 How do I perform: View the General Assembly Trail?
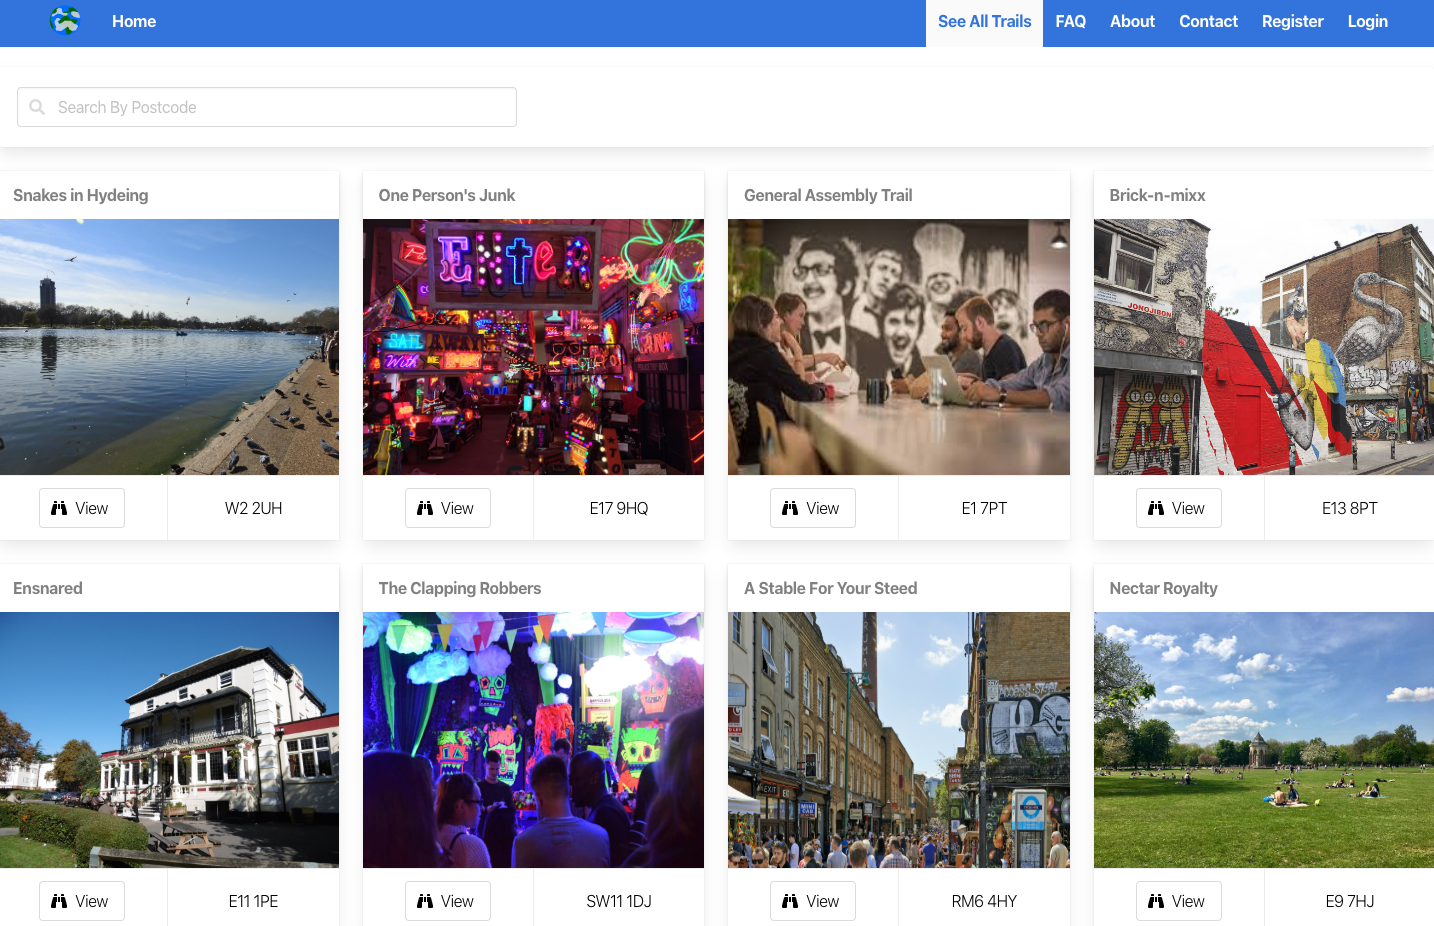point(813,508)
